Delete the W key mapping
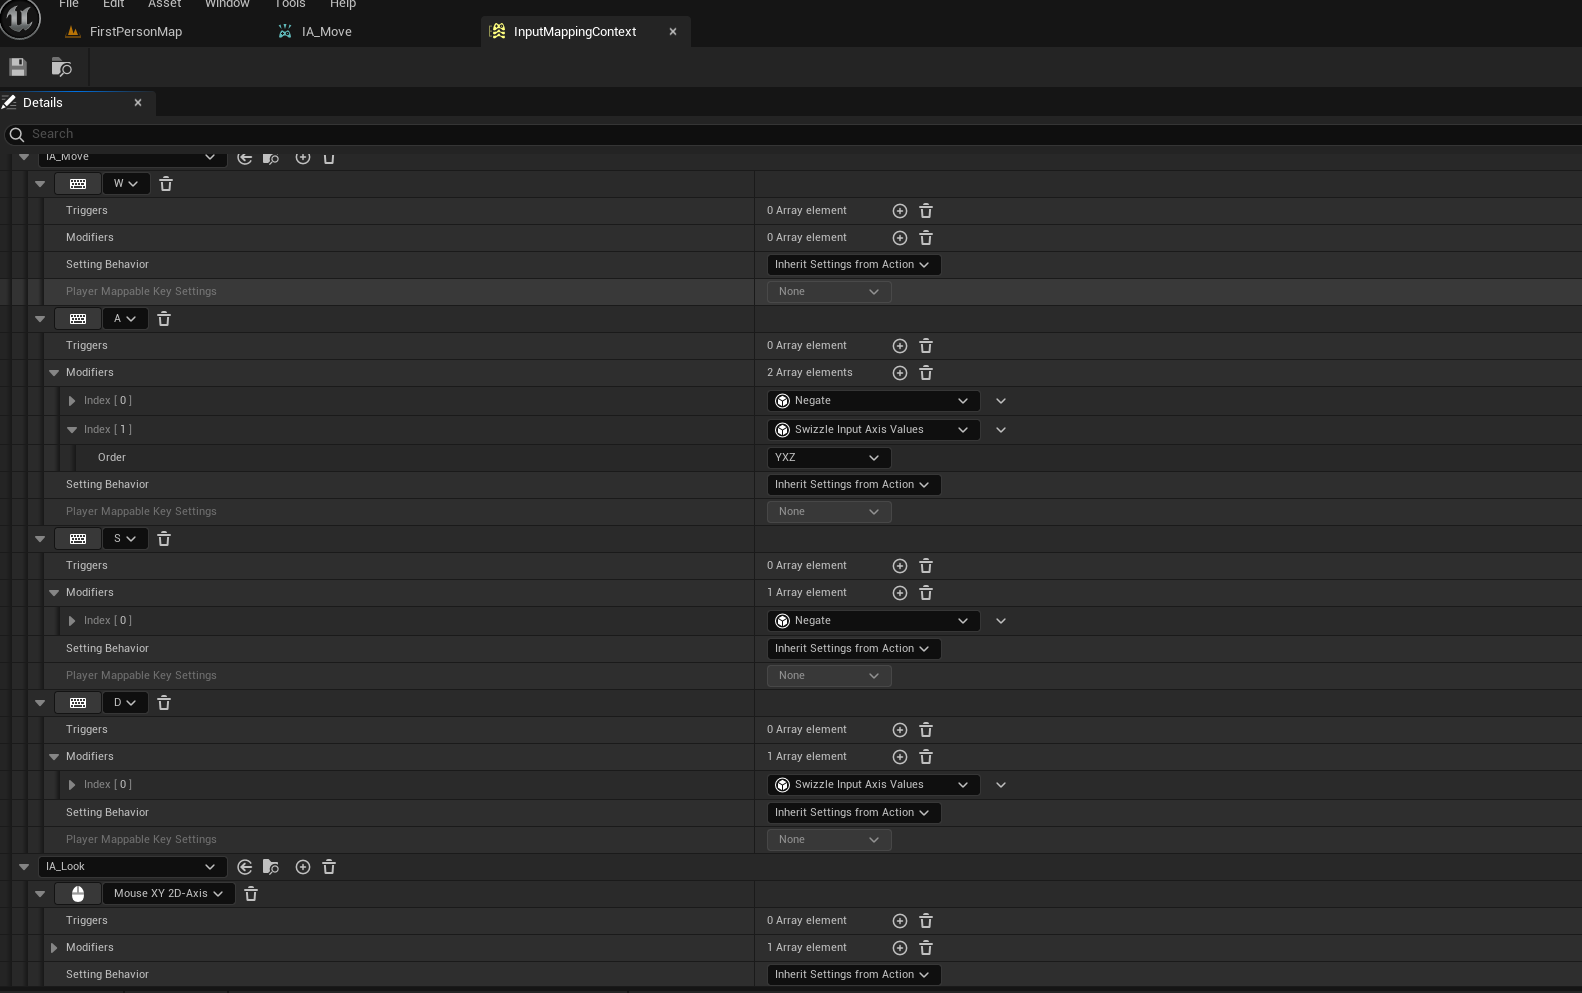Viewport: 1582px width, 993px height. [x=166, y=184]
